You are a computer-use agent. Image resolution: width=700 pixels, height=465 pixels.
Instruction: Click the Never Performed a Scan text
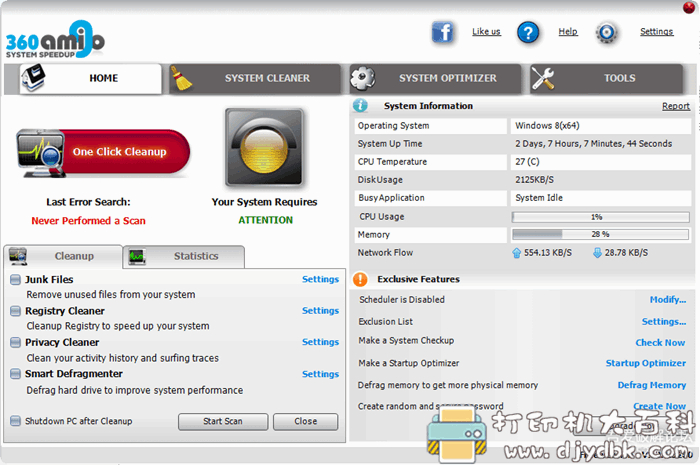(88, 221)
